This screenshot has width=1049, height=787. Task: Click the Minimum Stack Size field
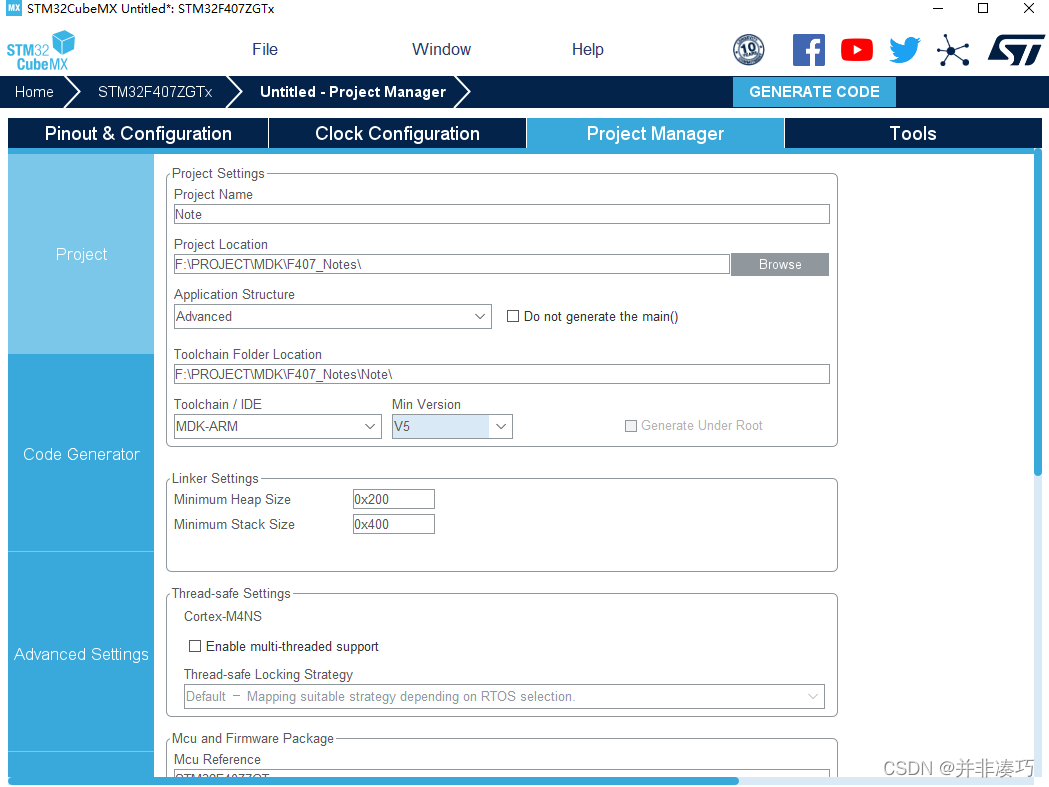(x=394, y=524)
